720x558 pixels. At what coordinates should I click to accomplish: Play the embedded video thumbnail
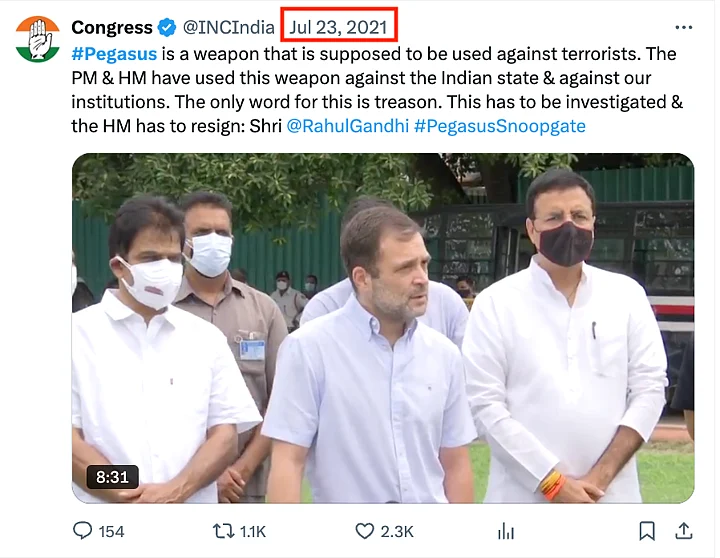click(x=382, y=328)
